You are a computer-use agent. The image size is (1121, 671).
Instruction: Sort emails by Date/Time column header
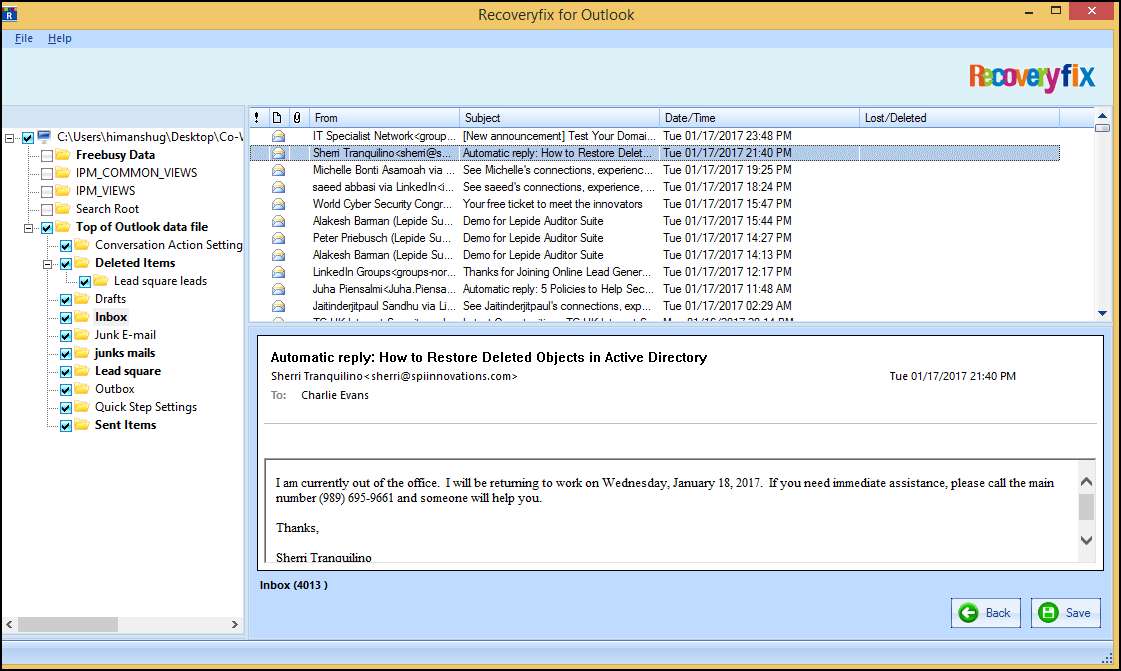pos(759,118)
